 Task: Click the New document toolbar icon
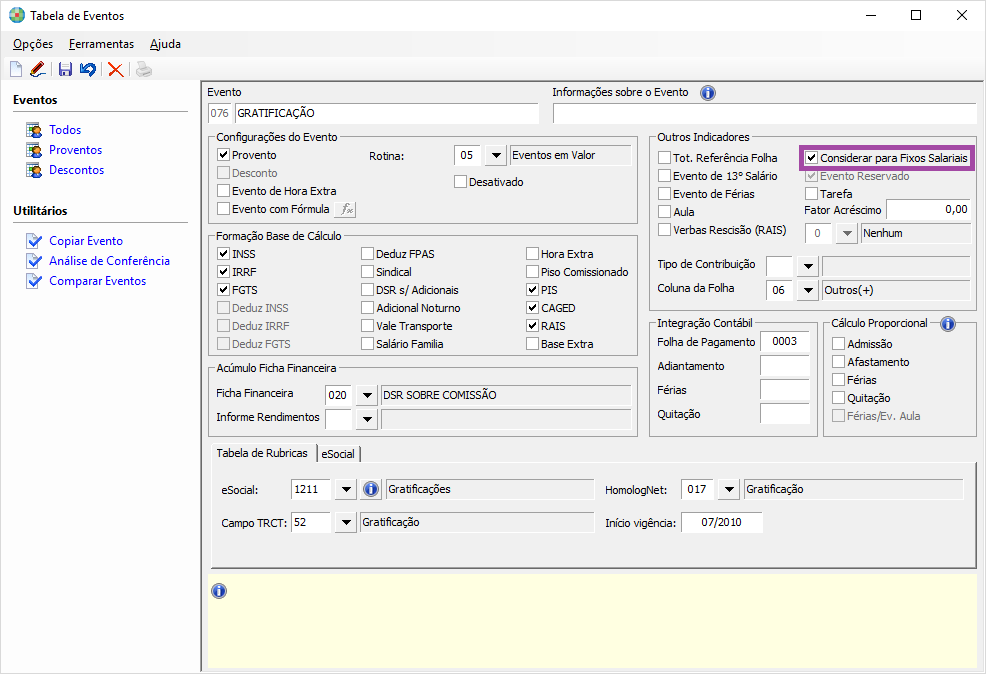(16, 69)
